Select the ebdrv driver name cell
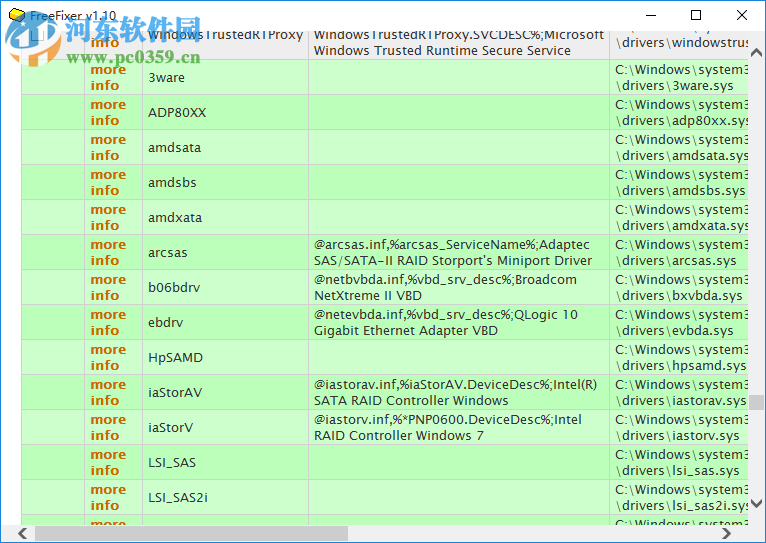Viewport: 766px width, 543px height. pos(225,322)
